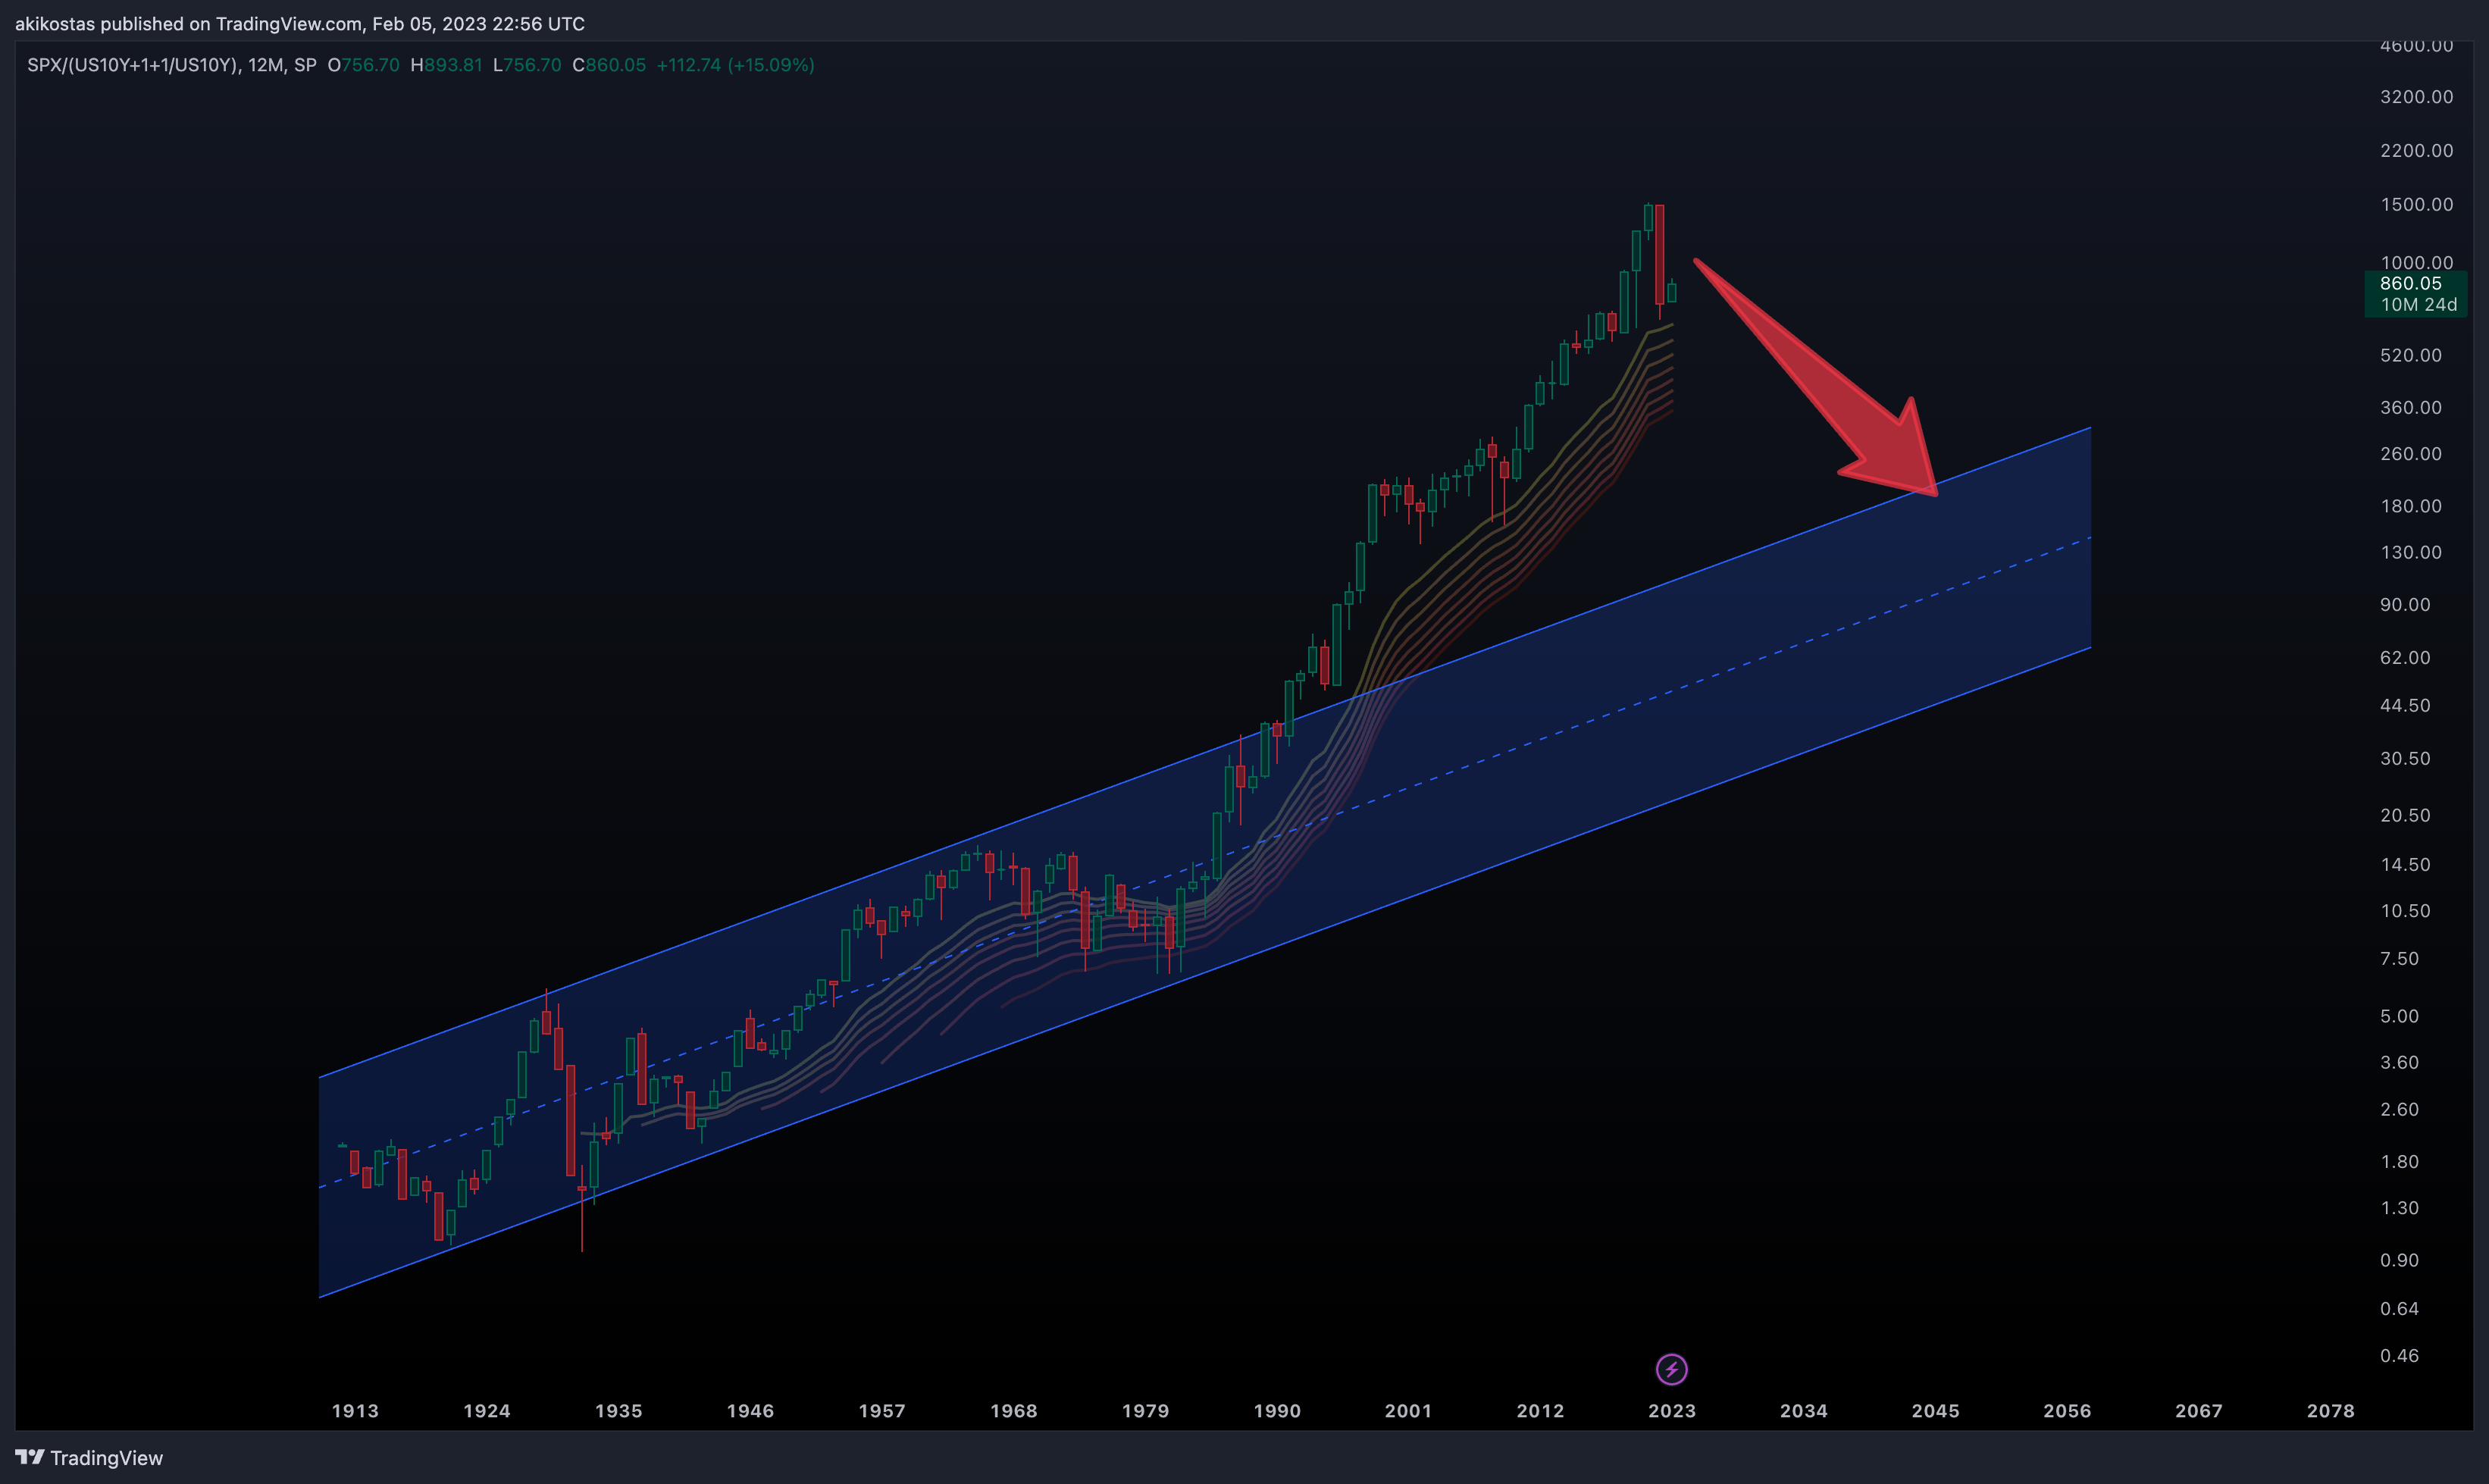The image size is (2489, 1484).
Task: Click the 2200.00 price scale label
Action: (2417, 151)
